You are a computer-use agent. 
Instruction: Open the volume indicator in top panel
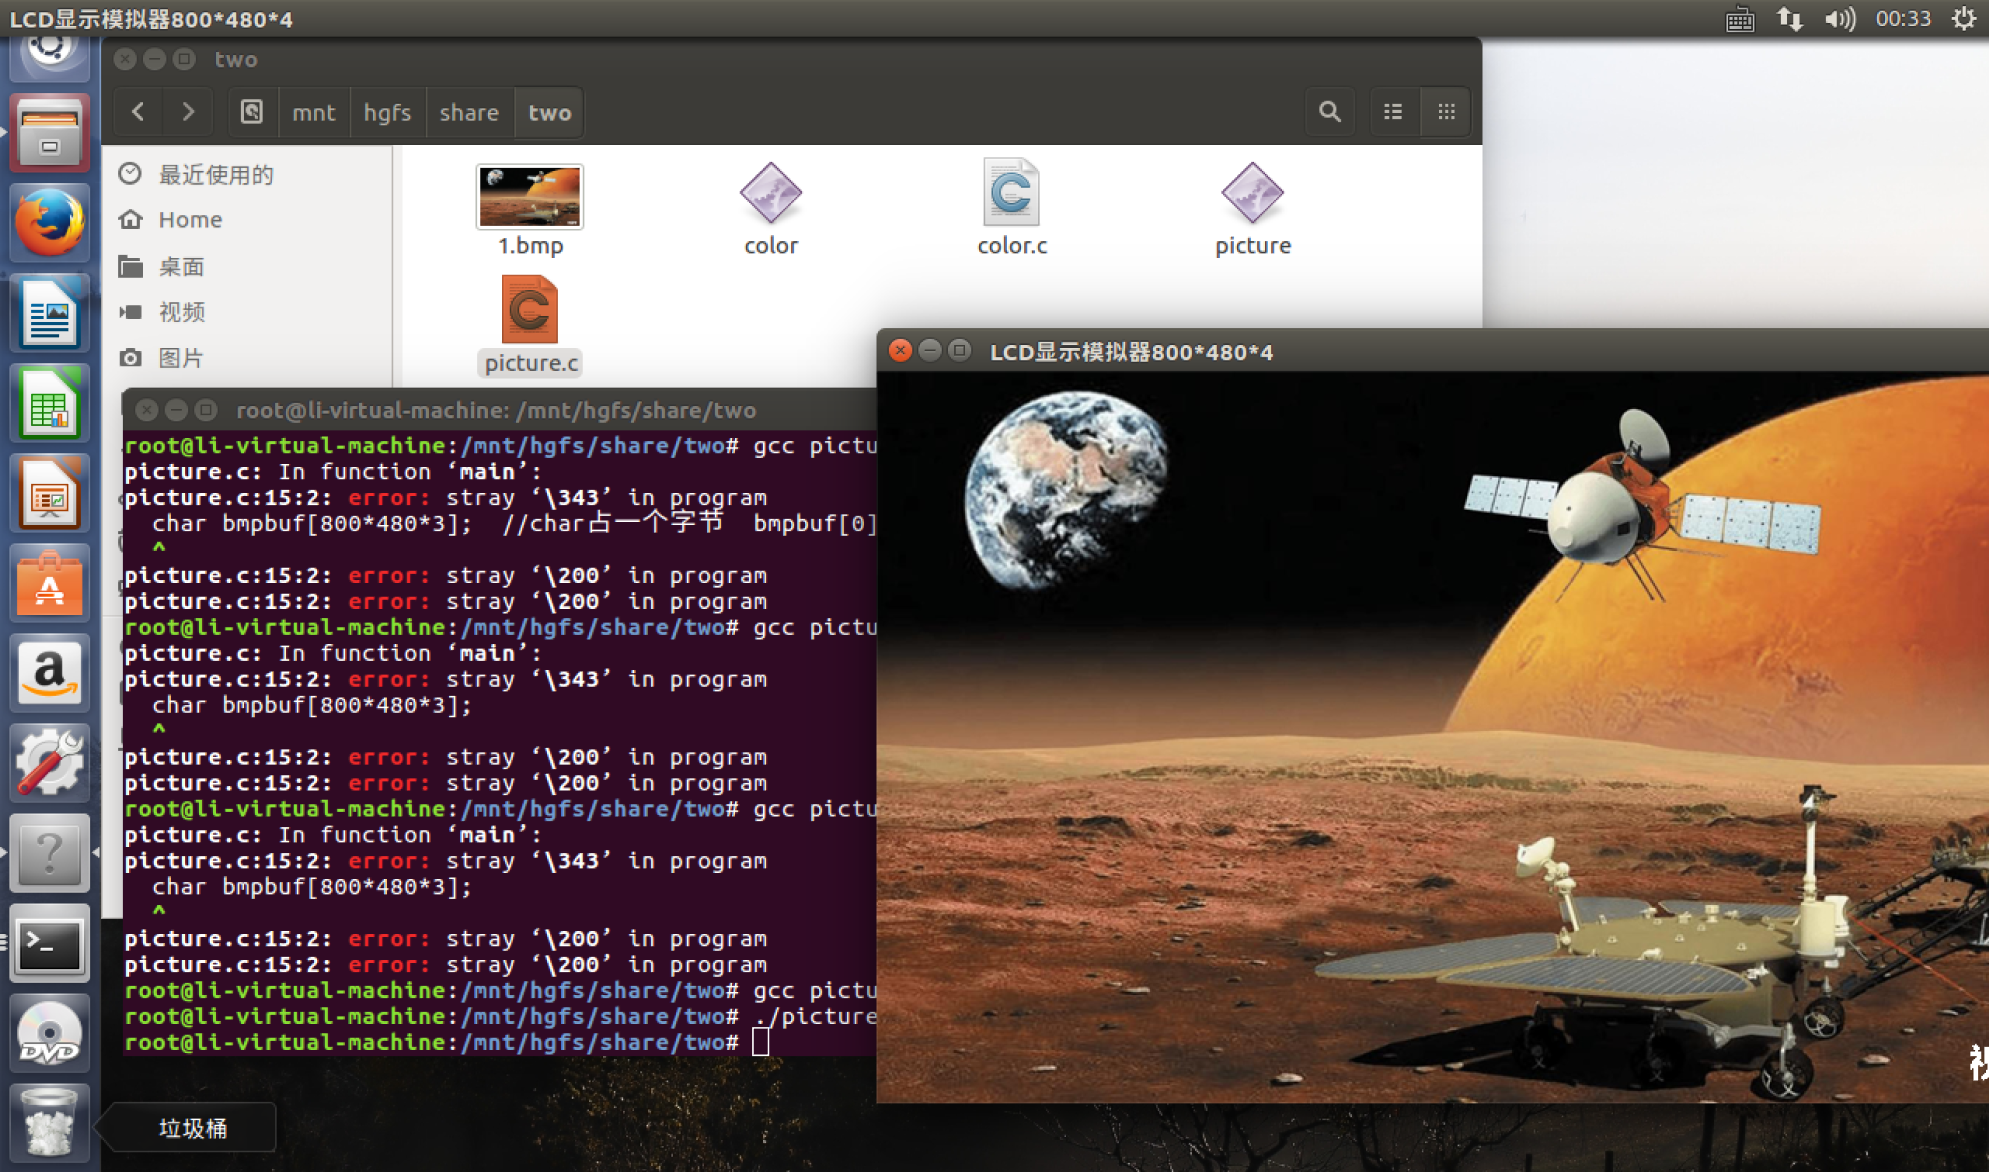(x=1838, y=19)
